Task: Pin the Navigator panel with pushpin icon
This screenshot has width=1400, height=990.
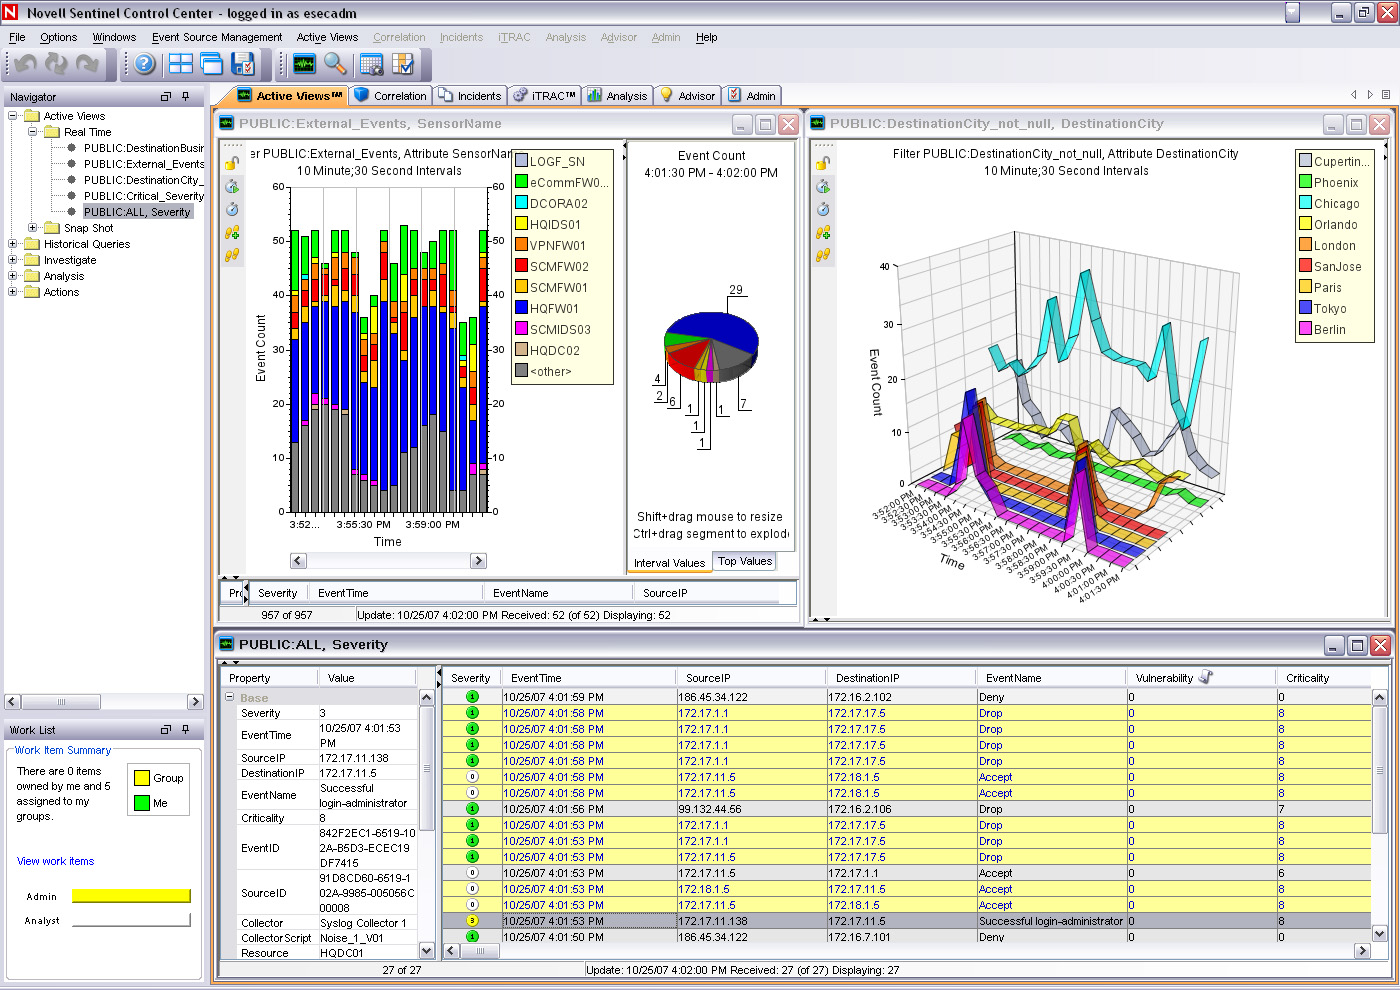Action: pyautogui.click(x=185, y=97)
